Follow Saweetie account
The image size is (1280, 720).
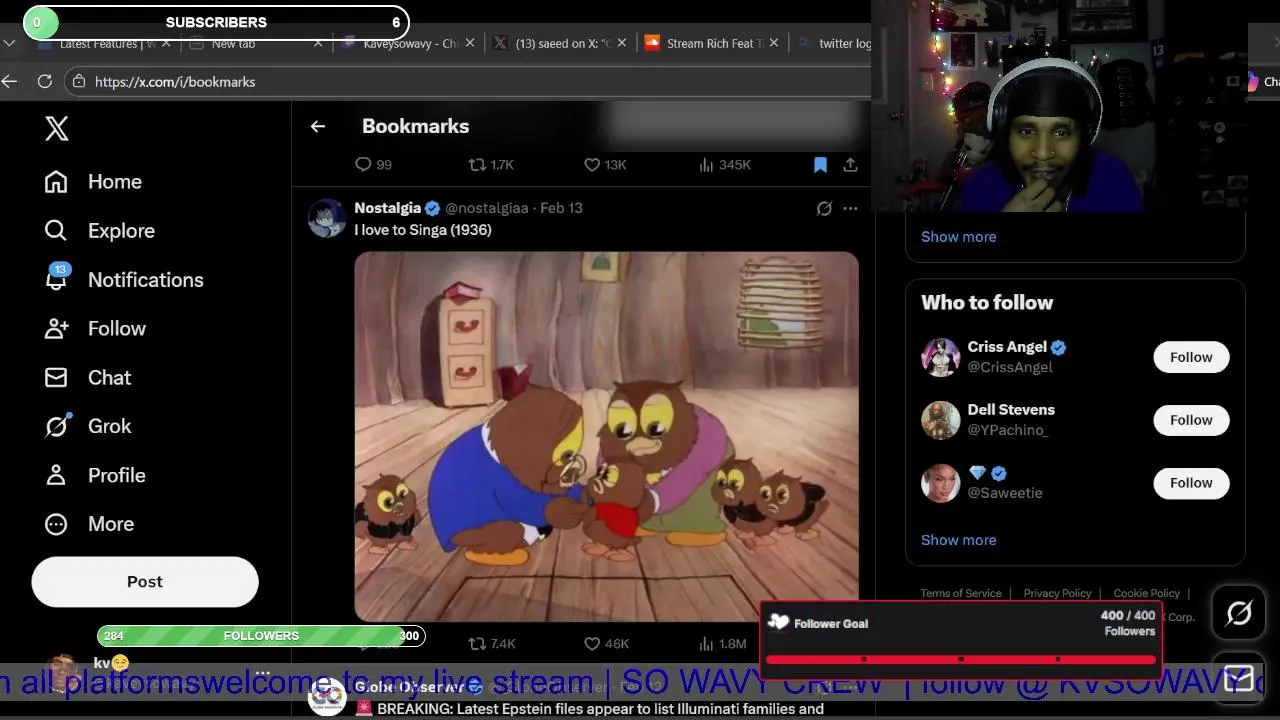(x=1191, y=483)
